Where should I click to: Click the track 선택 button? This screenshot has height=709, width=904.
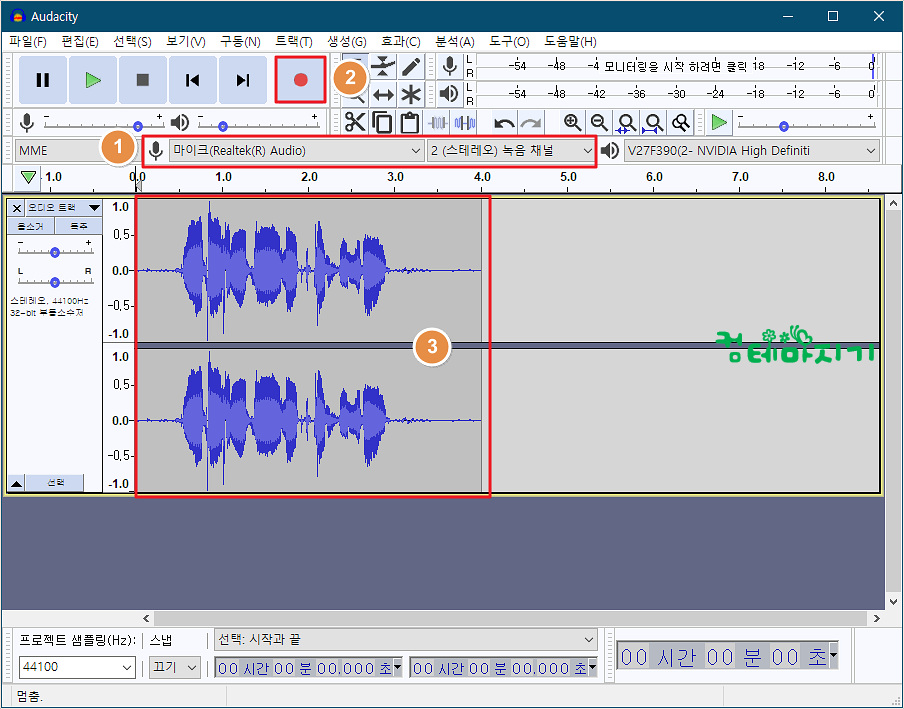55,483
